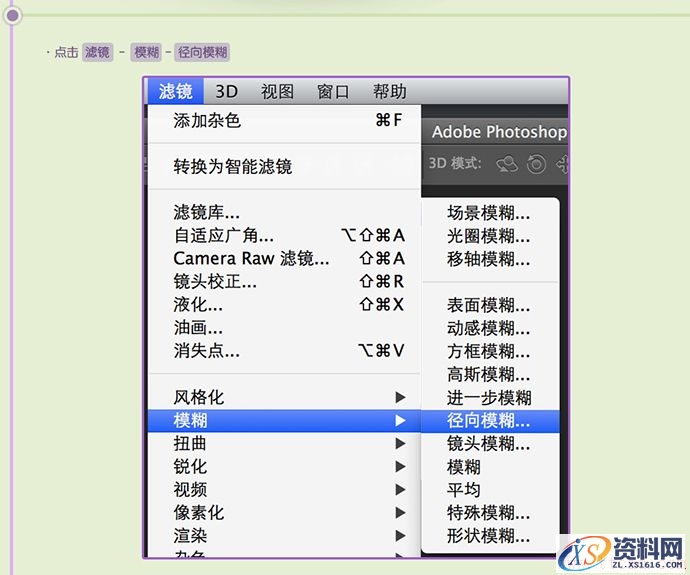The height and width of the screenshot is (575, 690).
Task: Click the 滤镜 tag in the instruction text
Action: point(97,52)
